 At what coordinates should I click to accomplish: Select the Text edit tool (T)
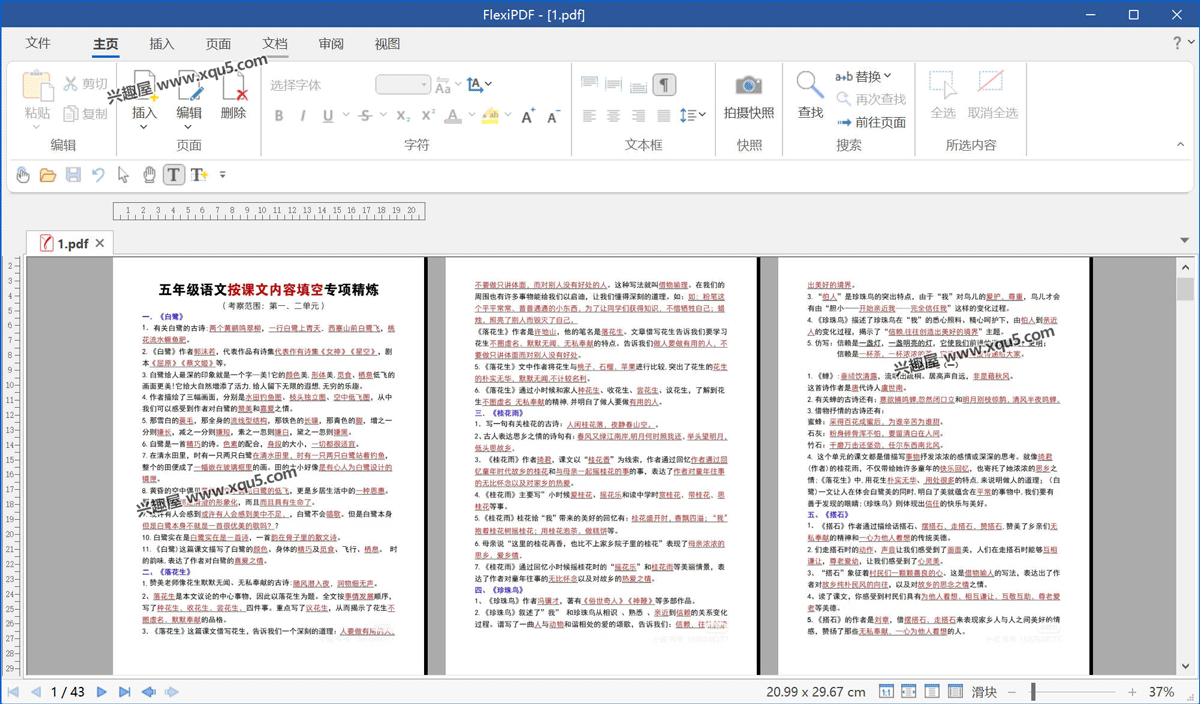click(174, 175)
